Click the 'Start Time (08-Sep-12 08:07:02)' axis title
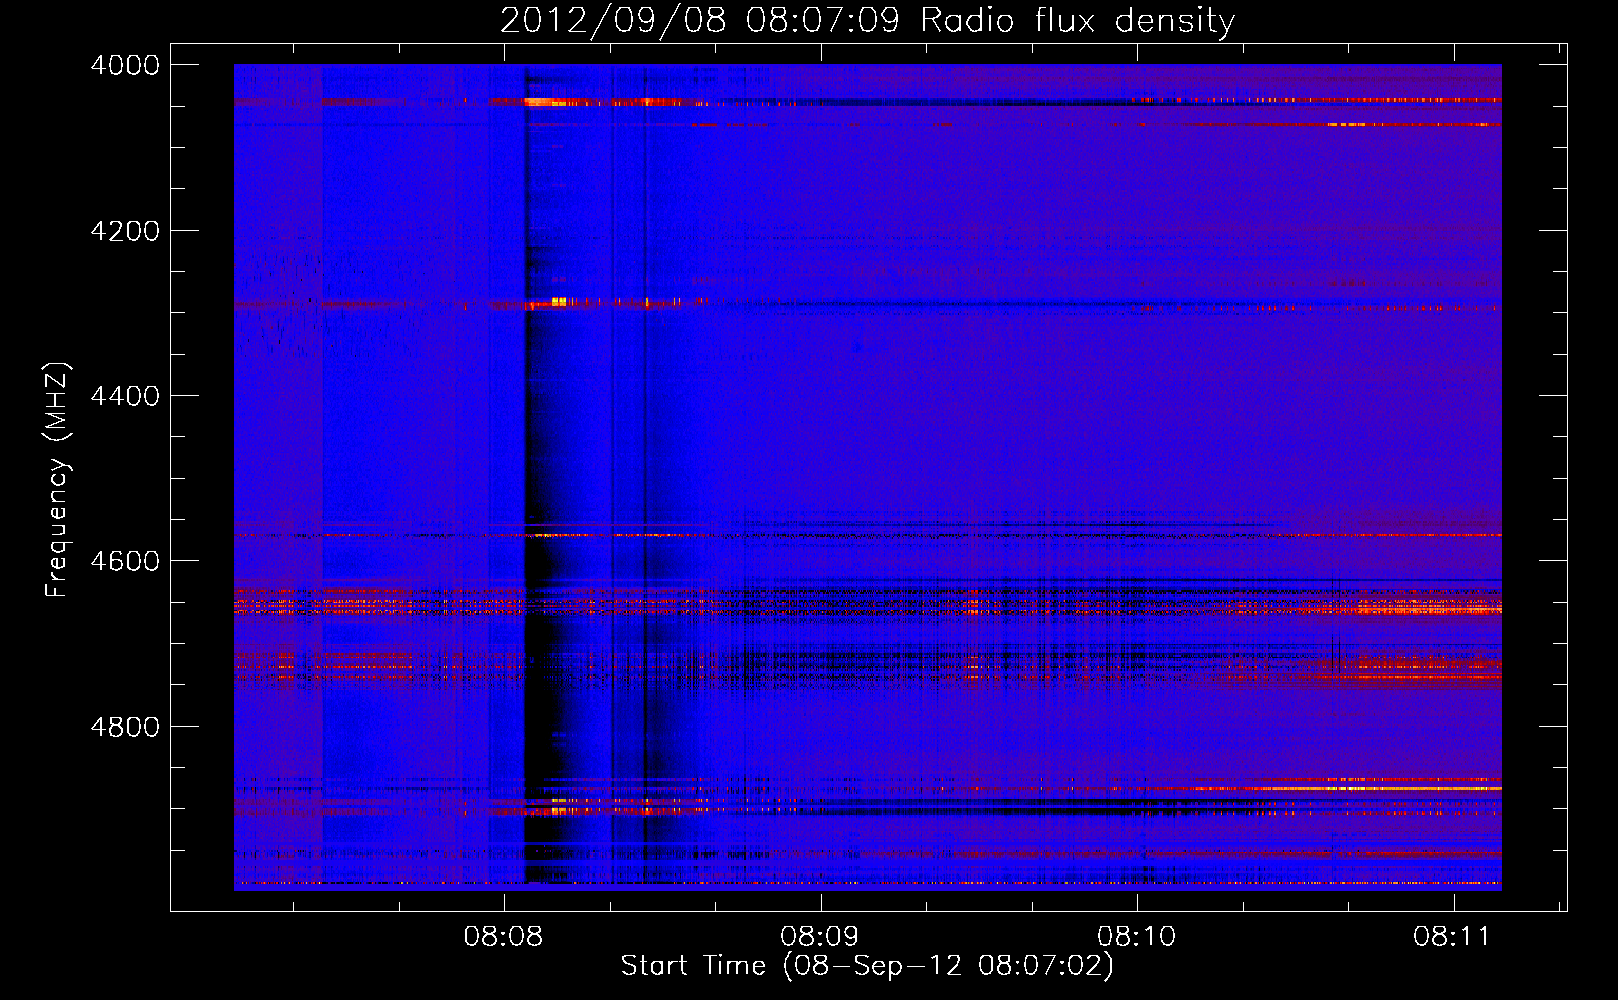Viewport: 1618px width, 1000px height. 867,966
